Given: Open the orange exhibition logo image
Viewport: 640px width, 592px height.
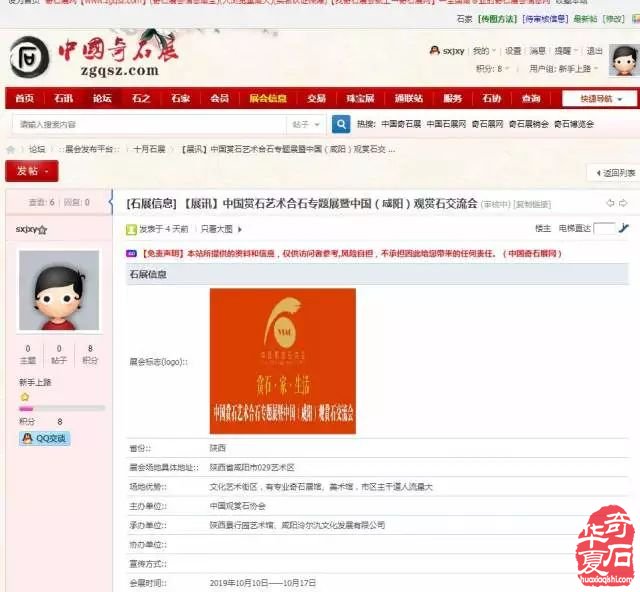Looking at the screenshot, I should 282,361.
